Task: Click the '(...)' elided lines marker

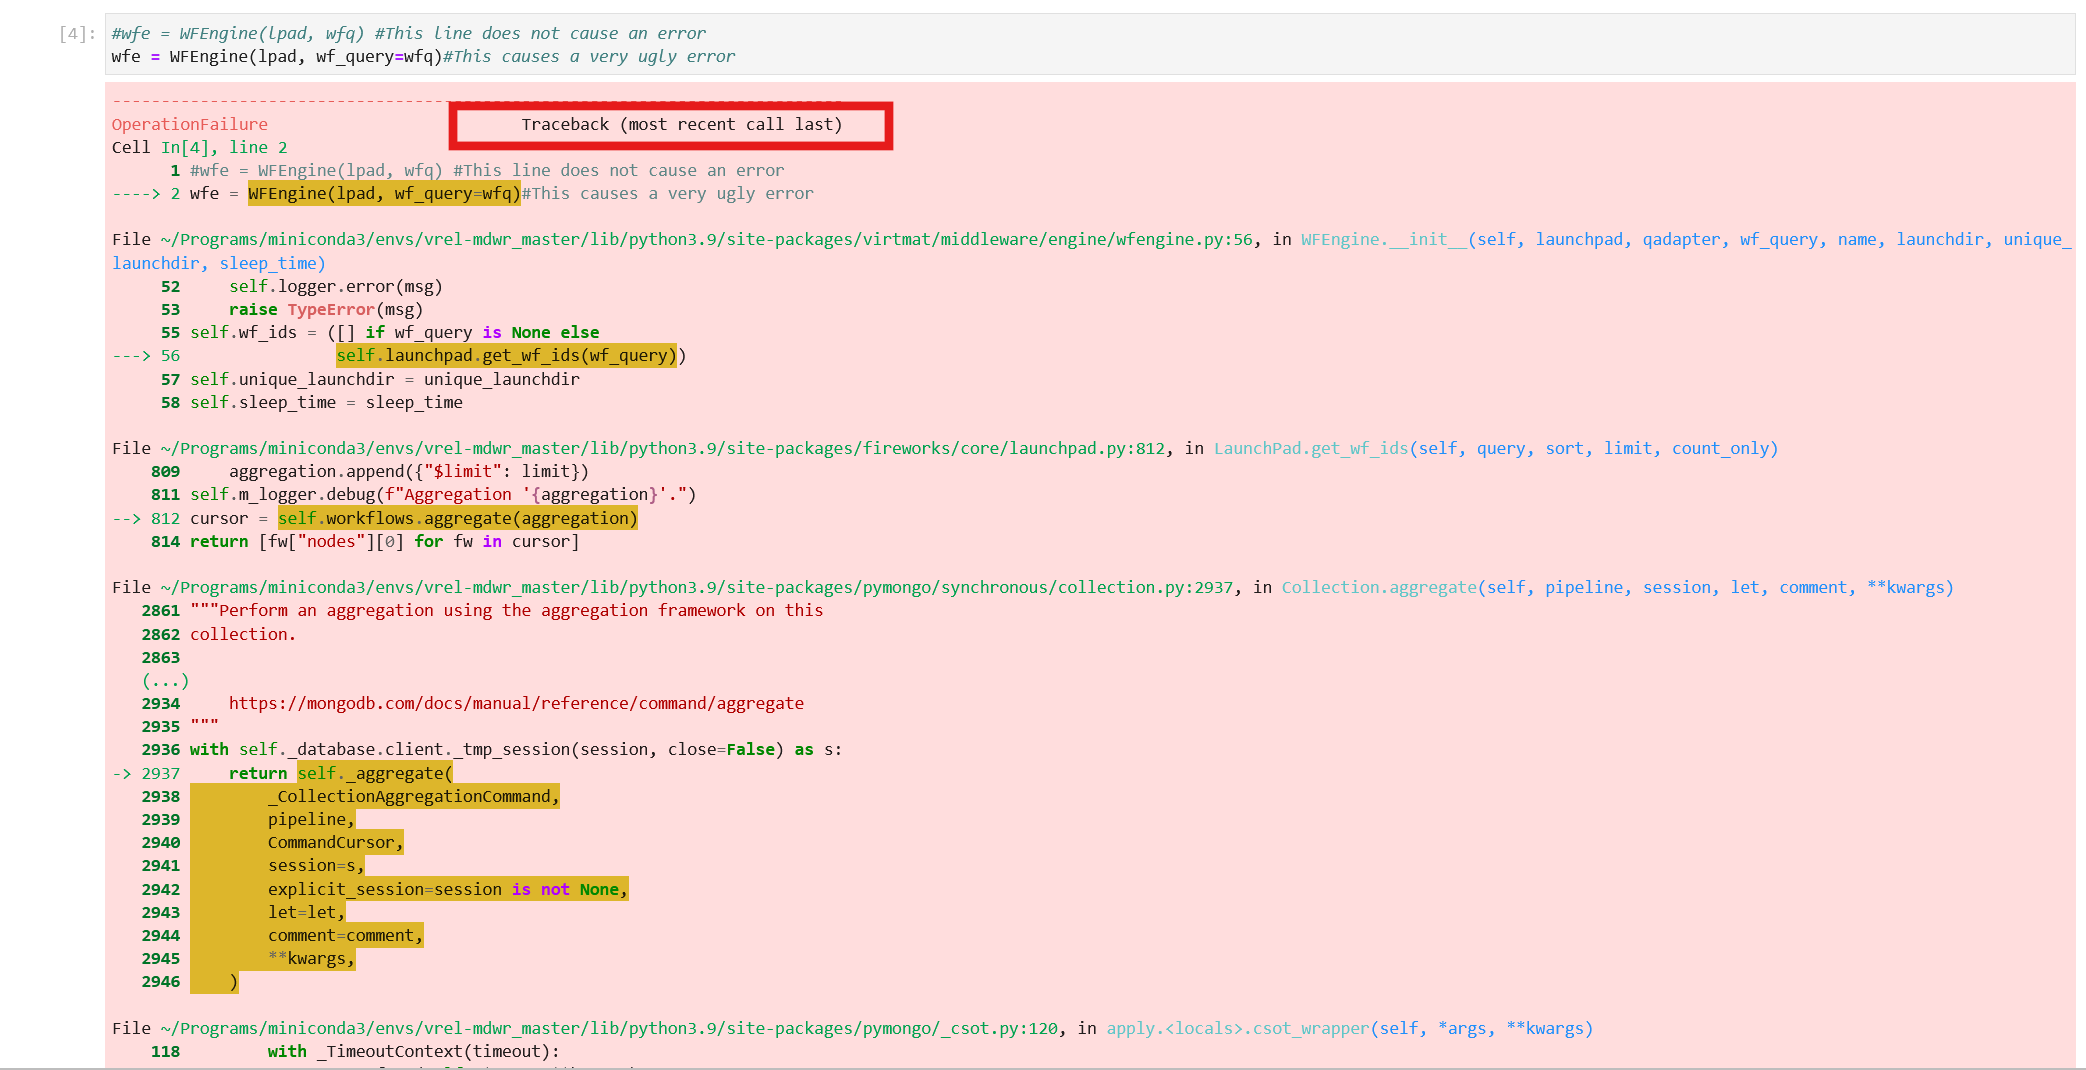Action: click(x=165, y=680)
